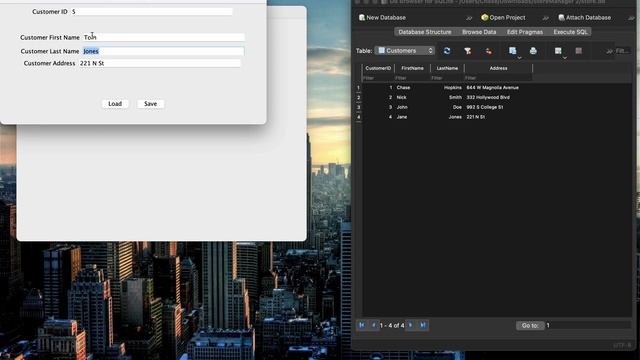Select the row 2 header in table
This screenshot has height=360, width=640.
click(358, 98)
